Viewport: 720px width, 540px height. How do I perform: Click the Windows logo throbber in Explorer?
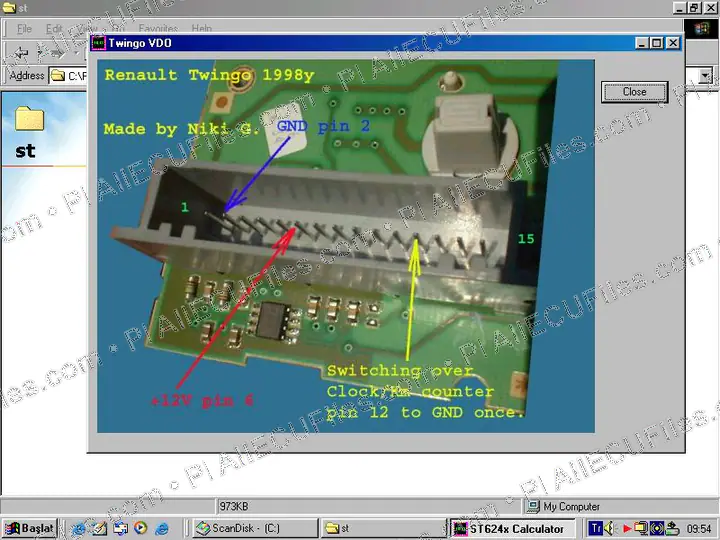click(x=701, y=29)
